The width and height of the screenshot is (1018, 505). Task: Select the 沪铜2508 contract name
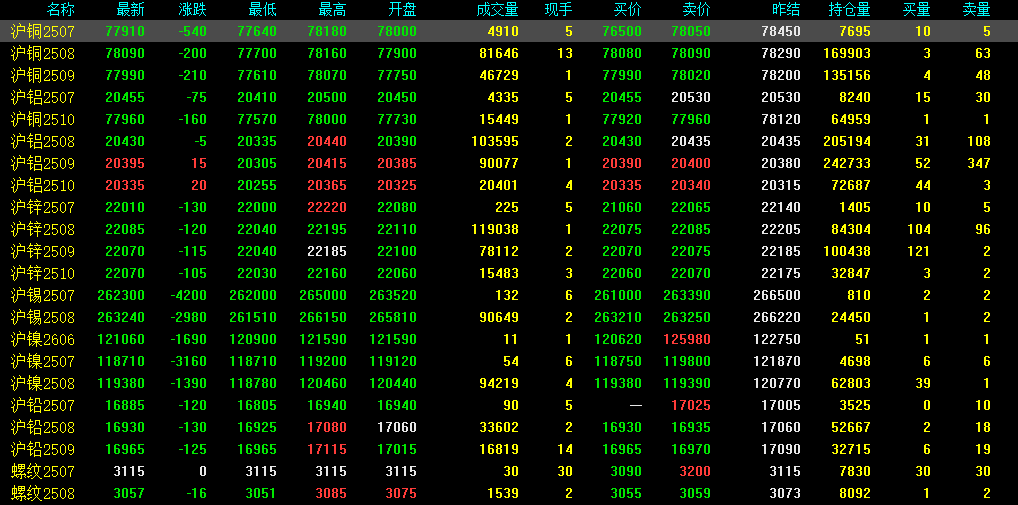tap(43, 53)
